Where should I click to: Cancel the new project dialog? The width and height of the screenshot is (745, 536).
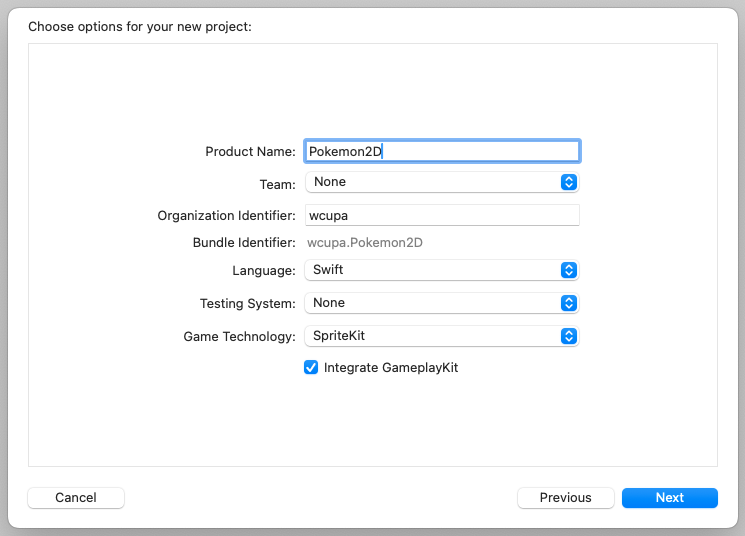[x=76, y=498]
